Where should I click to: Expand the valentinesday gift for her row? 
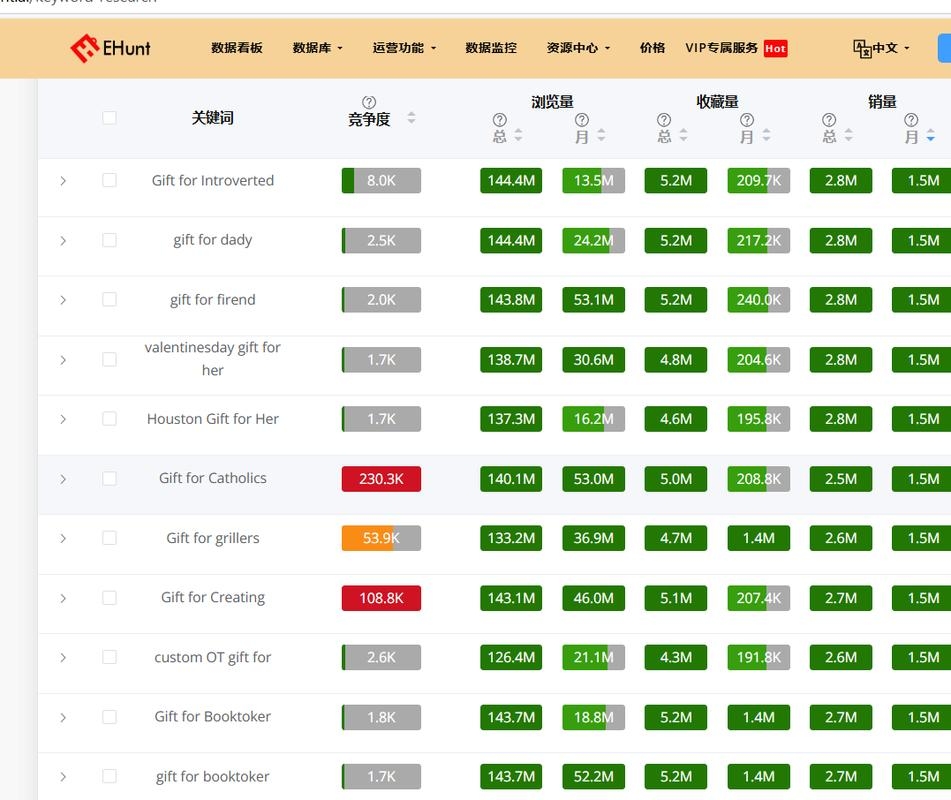(x=63, y=359)
